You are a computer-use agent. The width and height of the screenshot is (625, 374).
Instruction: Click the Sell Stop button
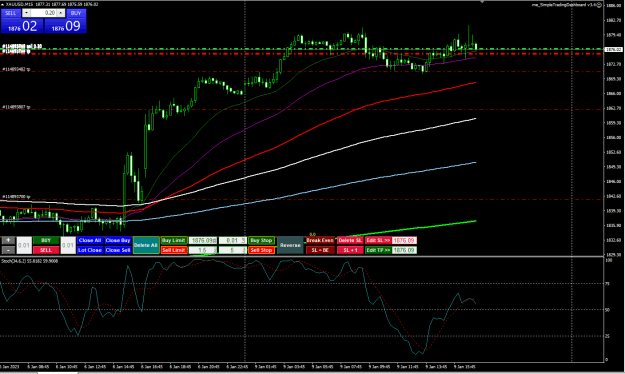(x=261, y=250)
